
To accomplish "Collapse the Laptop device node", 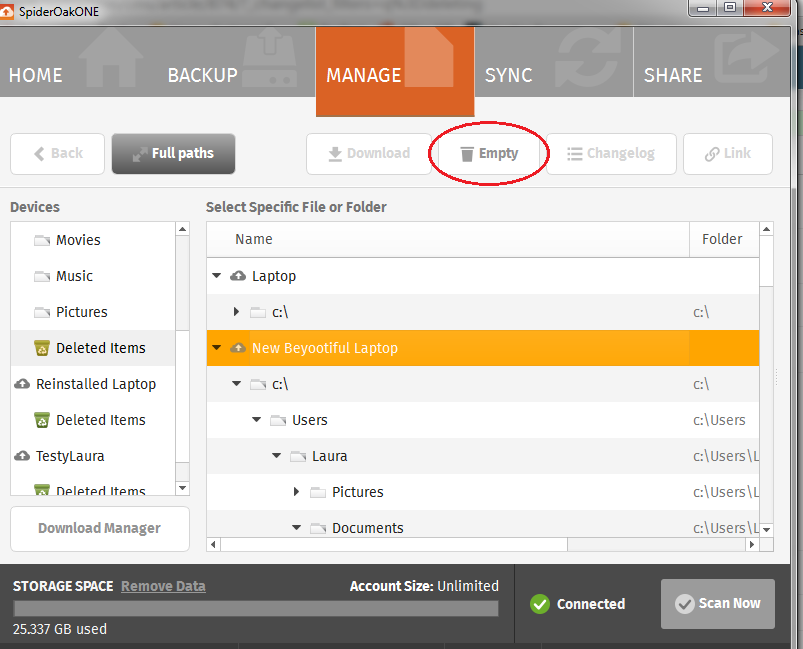I will (217, 276).
